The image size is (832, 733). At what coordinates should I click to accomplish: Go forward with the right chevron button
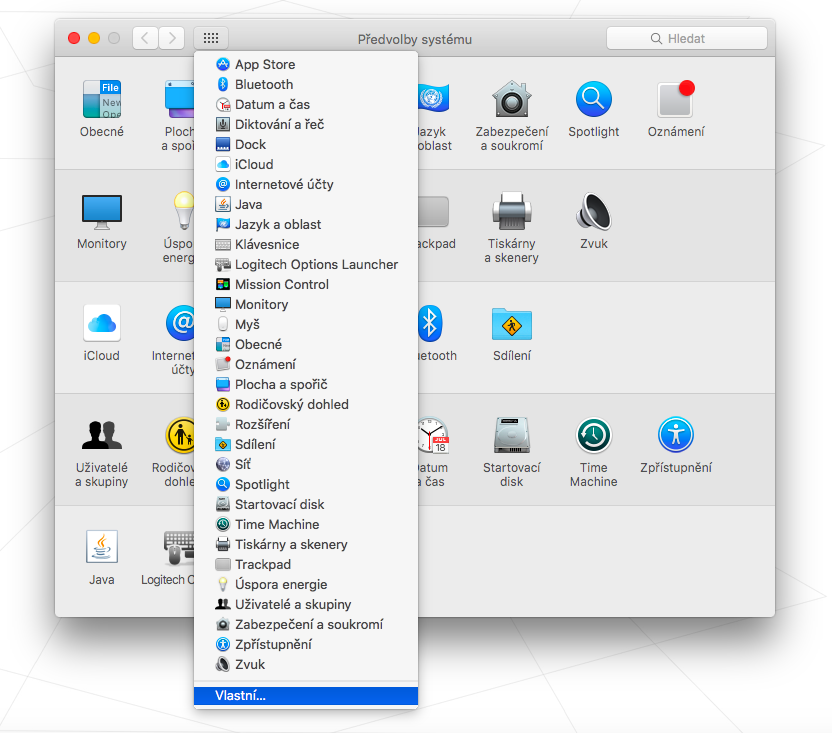click(x=171, y=38)
